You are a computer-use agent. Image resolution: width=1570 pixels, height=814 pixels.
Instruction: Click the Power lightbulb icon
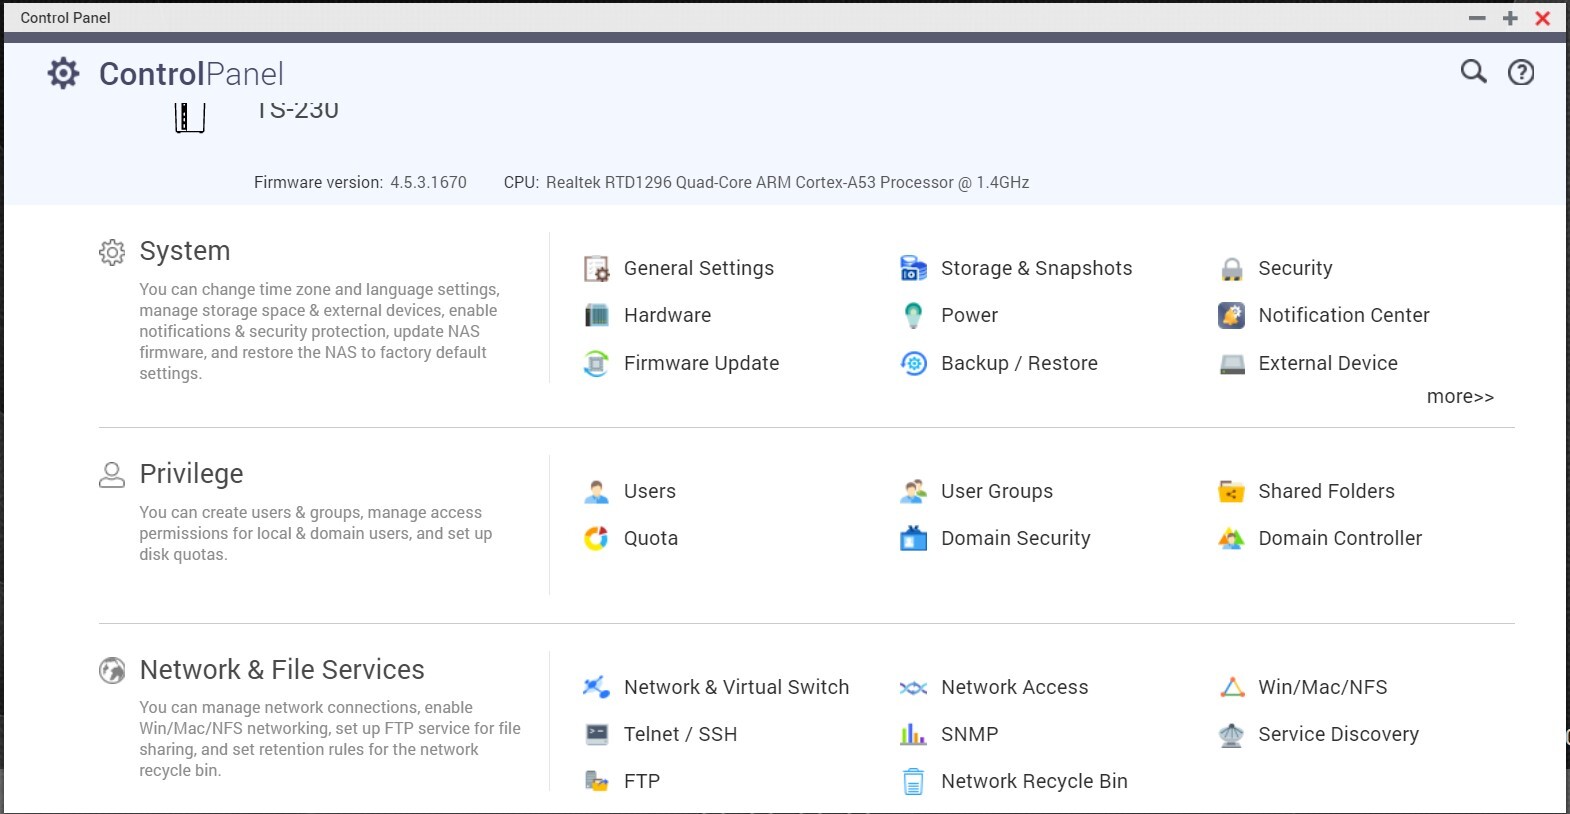914,315
